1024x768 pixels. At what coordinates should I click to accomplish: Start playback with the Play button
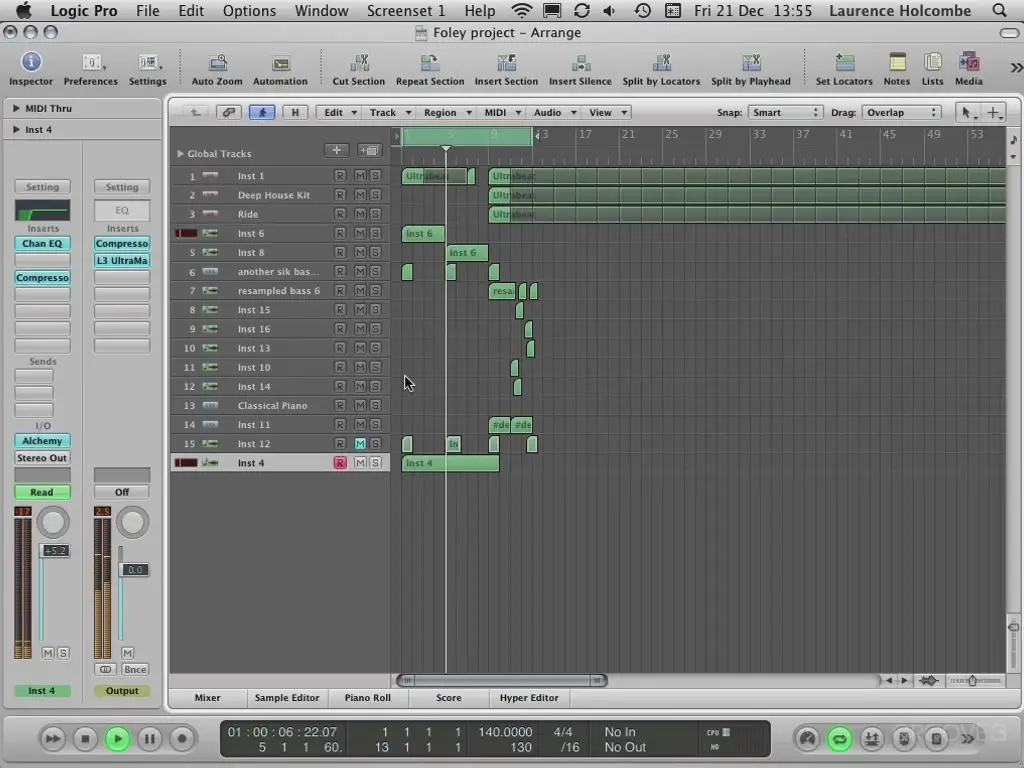(118, 739)
